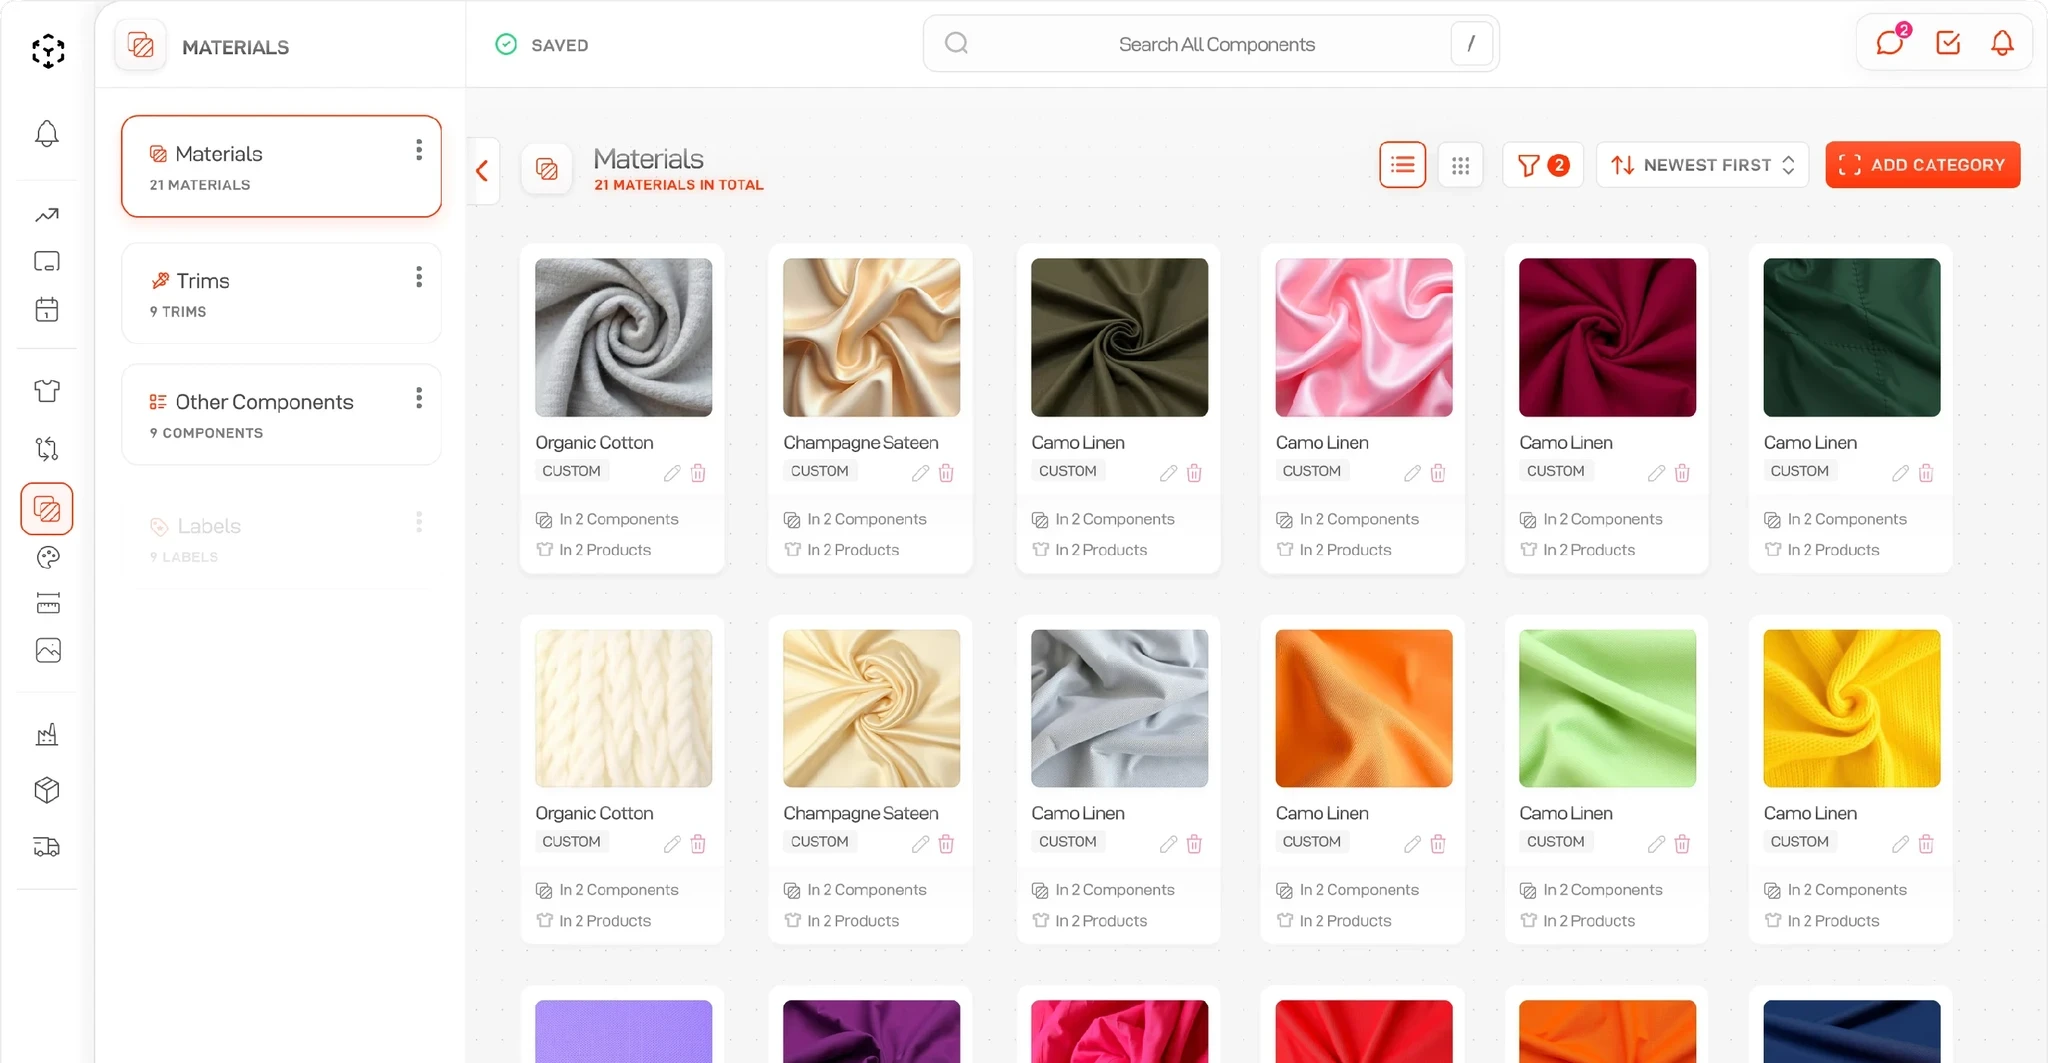2048x1063 pixels.
Task: Select the Trims category card
Action: [x=281, y=293]
